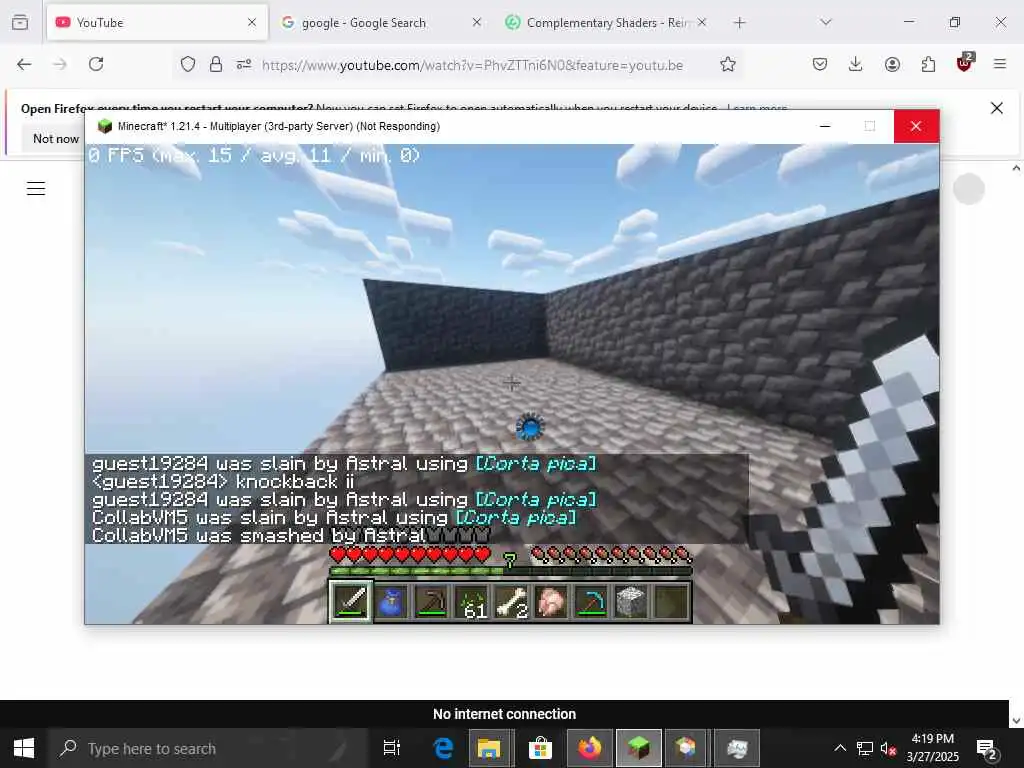The width and height of the screenshot is (1024, 768).
Task: Click the page scrollbar up arrow
Action: tap(1016, 168)
